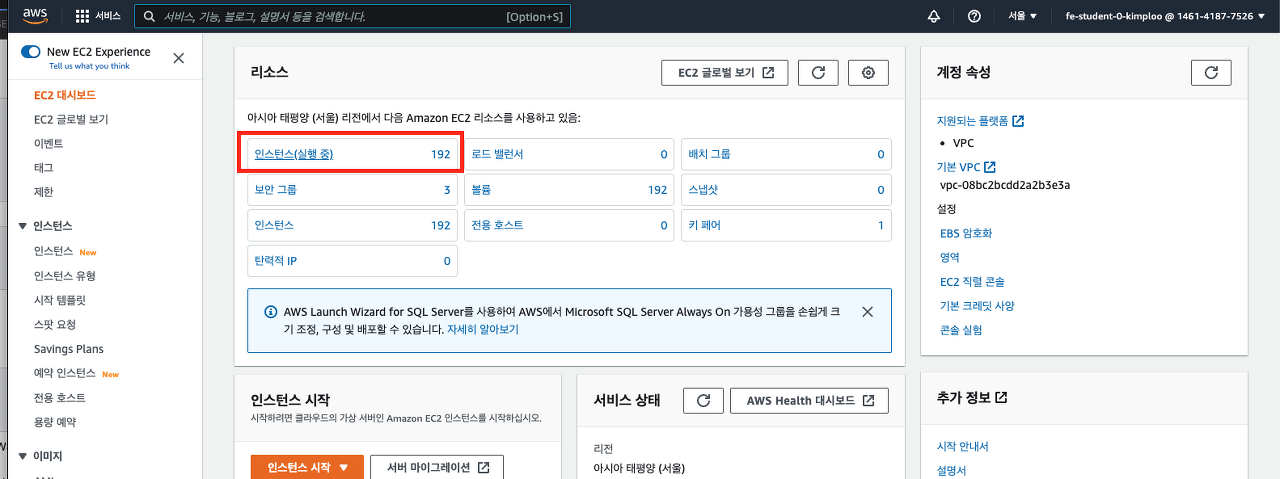The width and height of the screenshot is (1280, 479).
Task: Open 리소스 panel settings gear
Action: [x=868, y=72]
